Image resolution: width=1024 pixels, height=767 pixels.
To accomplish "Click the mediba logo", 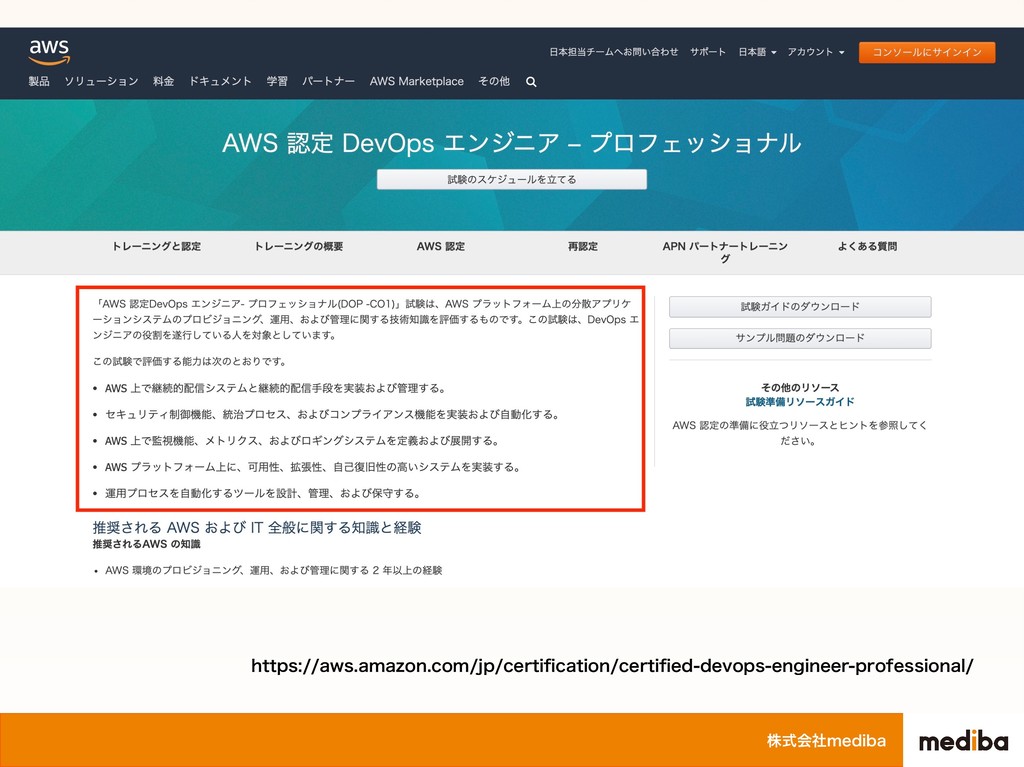I will [963, 741].
